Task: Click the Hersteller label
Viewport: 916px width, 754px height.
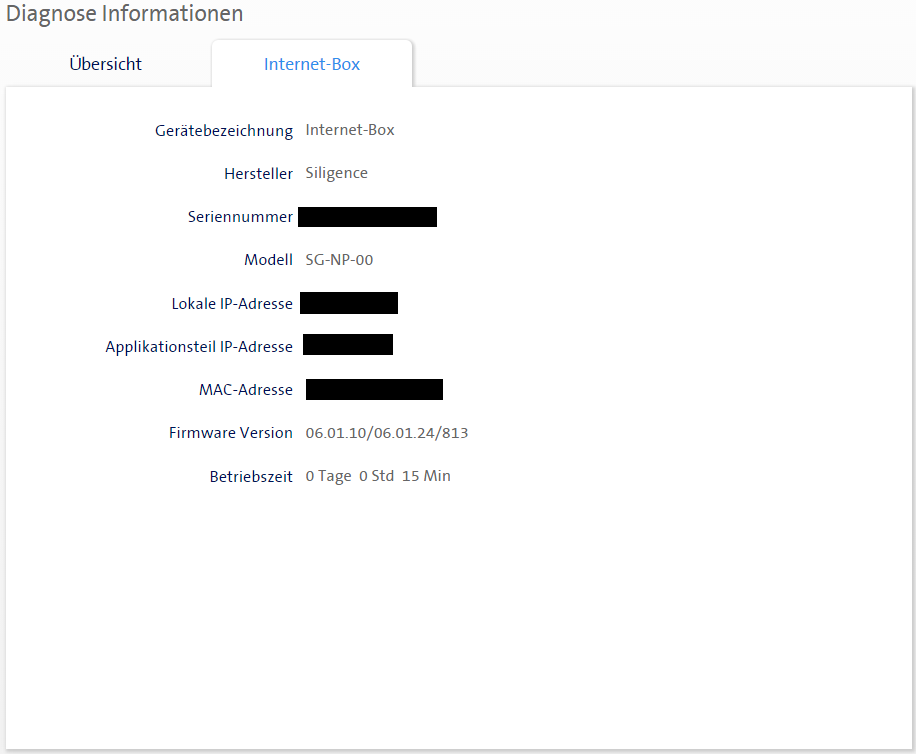Action: point(258,174)
